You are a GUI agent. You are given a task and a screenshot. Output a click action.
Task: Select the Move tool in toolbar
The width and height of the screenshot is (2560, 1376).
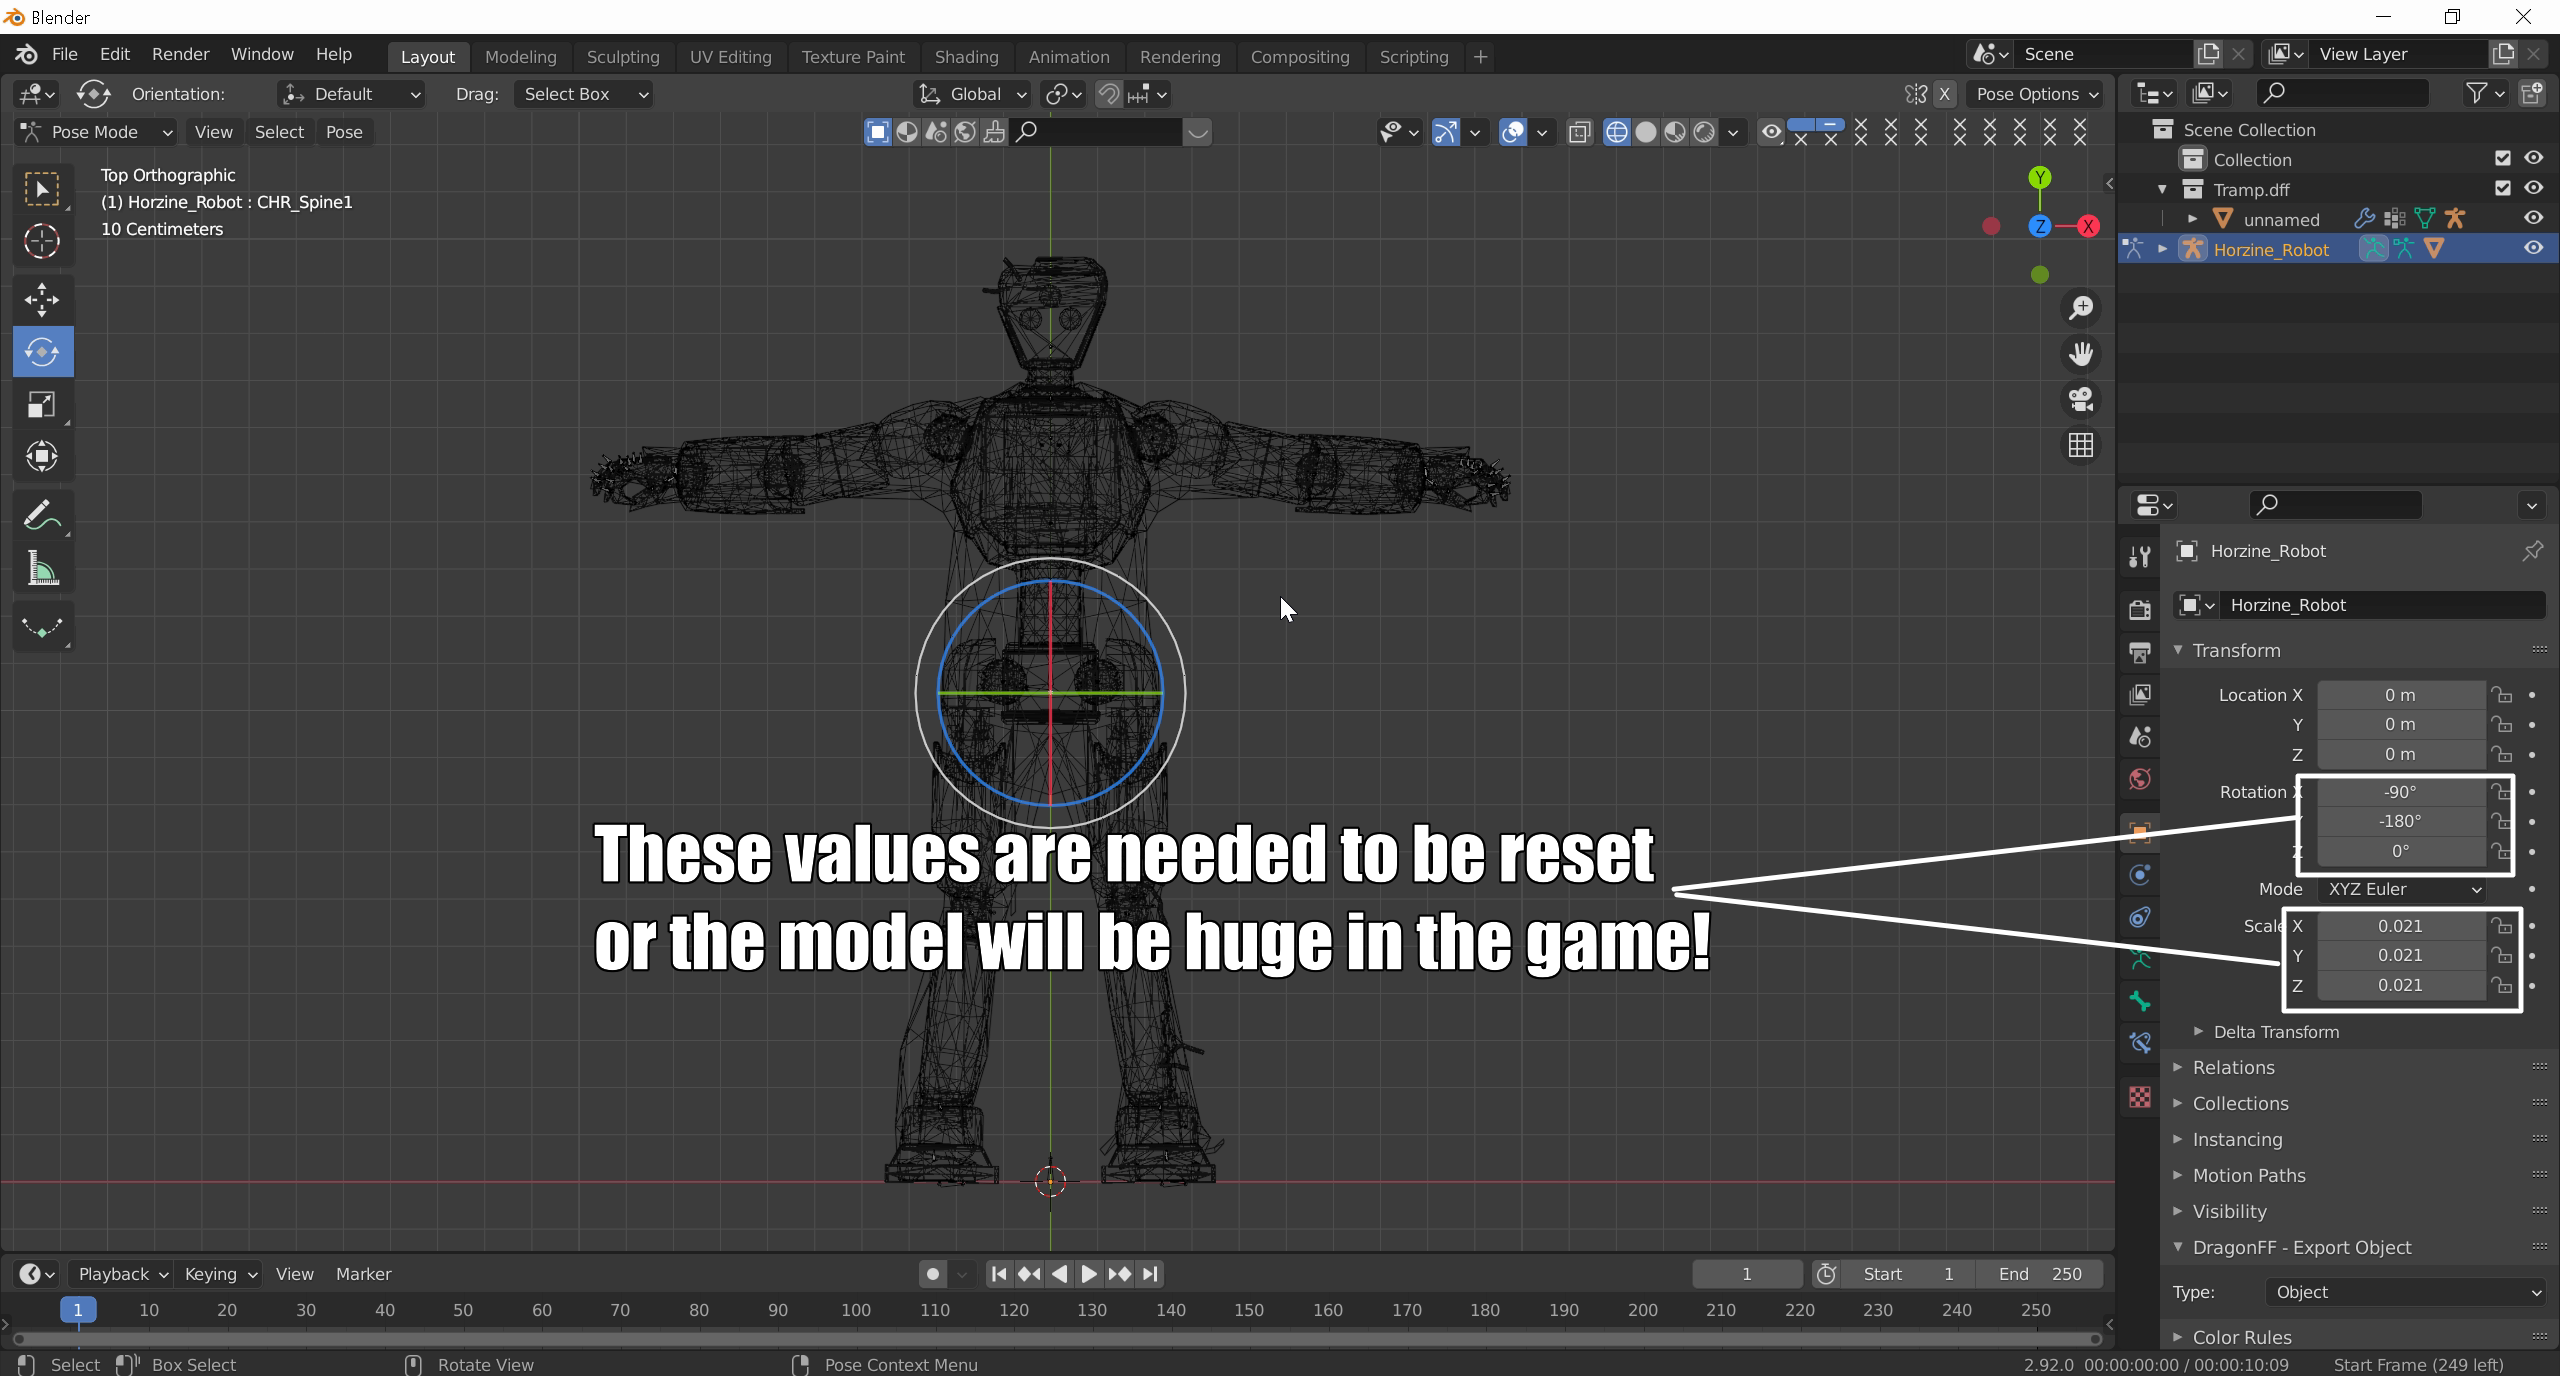pyautogui.click(x=41, y=299)
